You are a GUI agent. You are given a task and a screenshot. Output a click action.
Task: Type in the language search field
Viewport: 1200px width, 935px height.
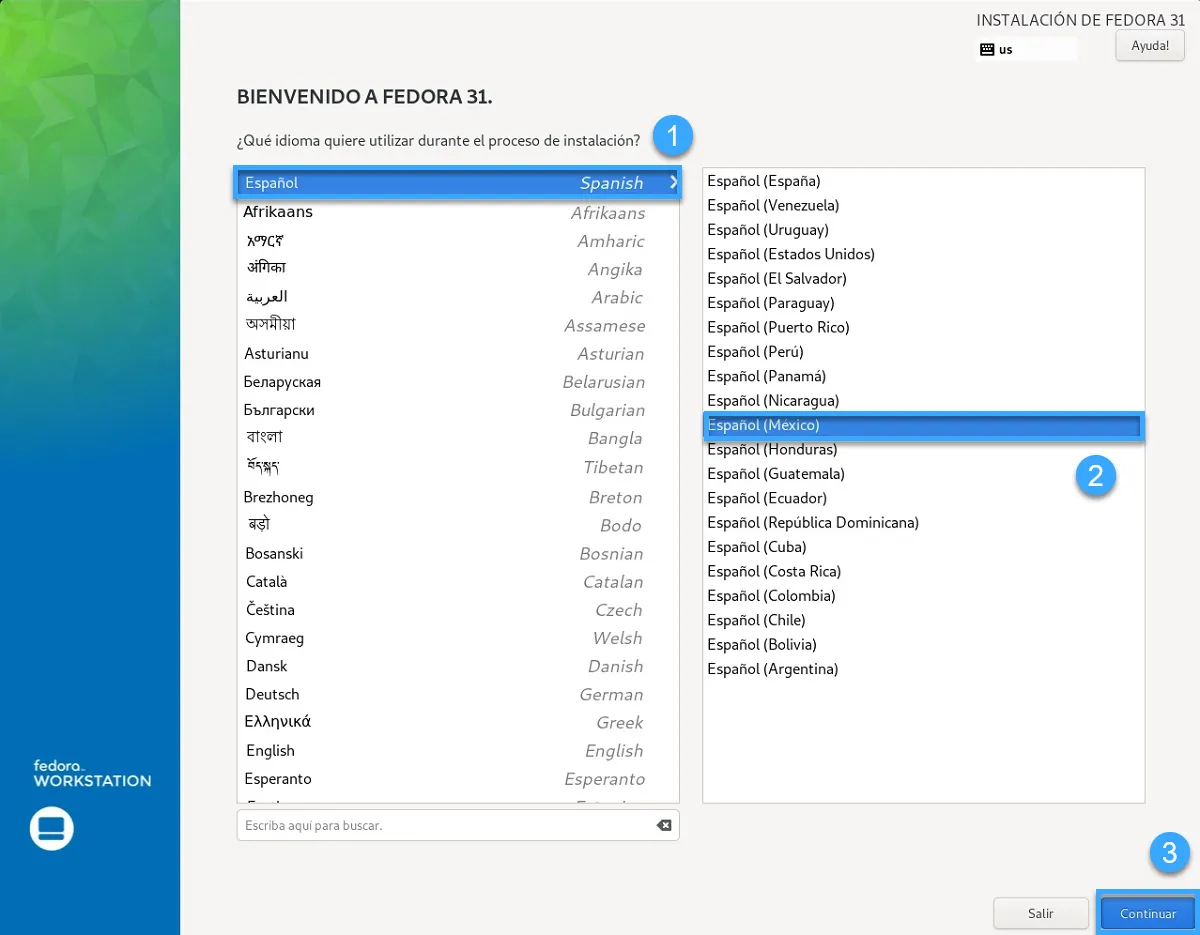(x=445, y=825)
